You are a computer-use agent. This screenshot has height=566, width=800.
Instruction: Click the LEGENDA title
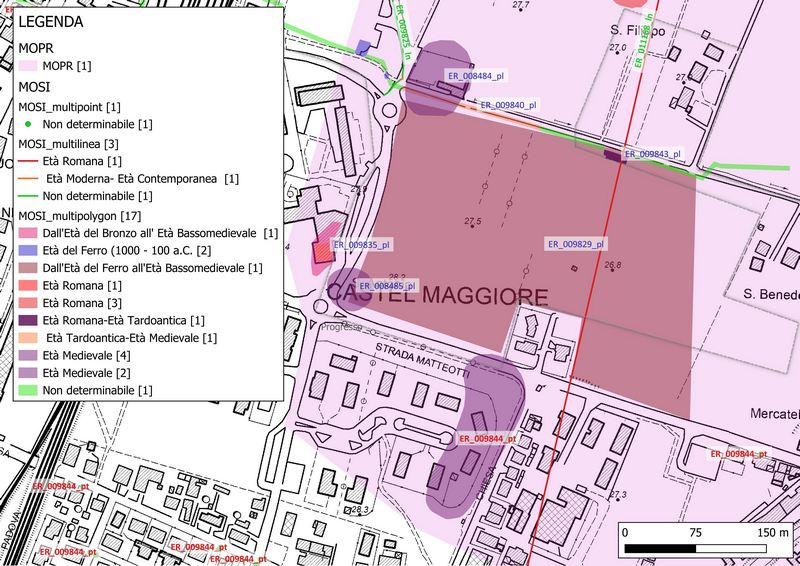coord(50,22)
